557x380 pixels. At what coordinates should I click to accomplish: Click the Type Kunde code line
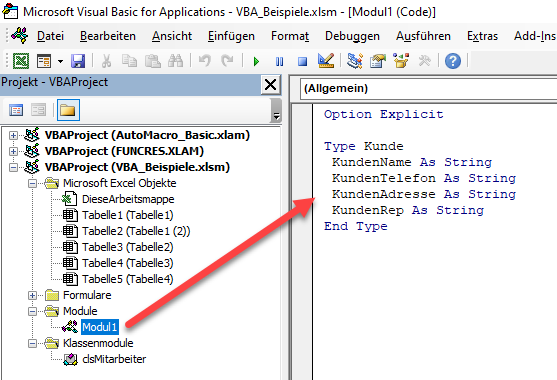point(364,146)
